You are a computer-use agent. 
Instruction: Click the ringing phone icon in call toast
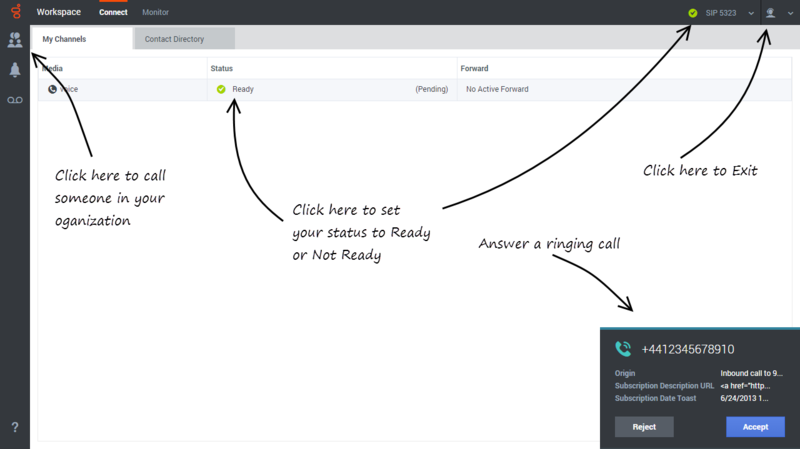tap(623, 349)
